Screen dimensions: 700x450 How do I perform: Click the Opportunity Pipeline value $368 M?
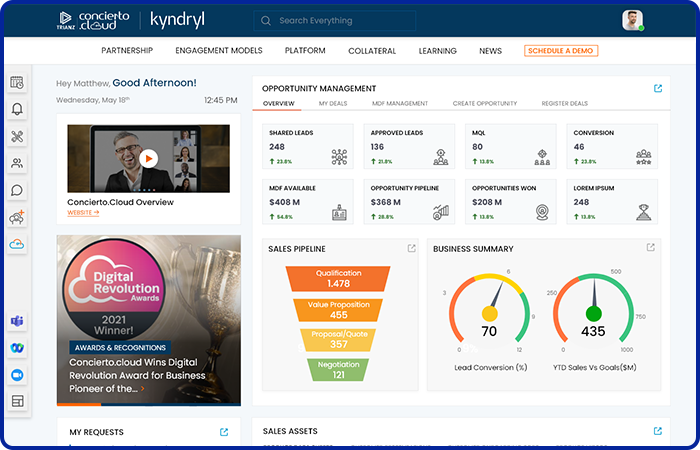385,202
